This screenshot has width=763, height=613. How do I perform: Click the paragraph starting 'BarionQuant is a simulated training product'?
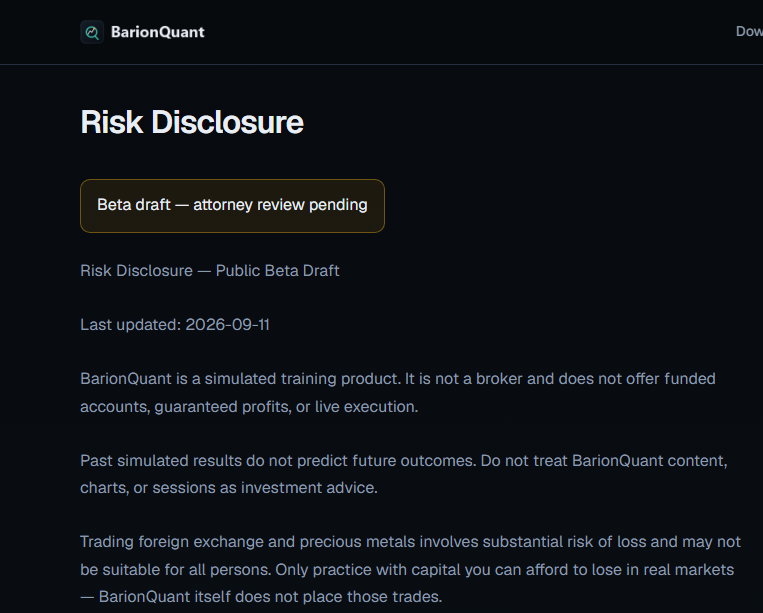[x=398, y=393]
